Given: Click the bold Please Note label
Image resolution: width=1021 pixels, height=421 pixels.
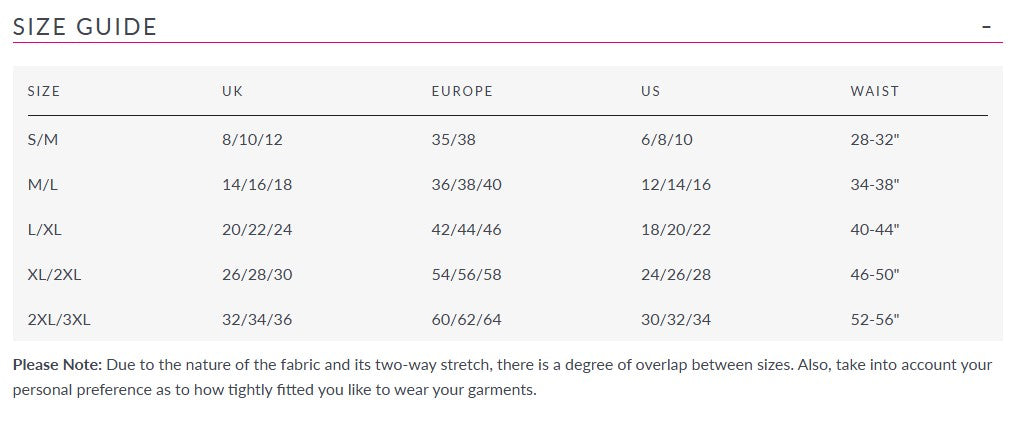Looking at the screenshot, I should (x=57, y=365).
